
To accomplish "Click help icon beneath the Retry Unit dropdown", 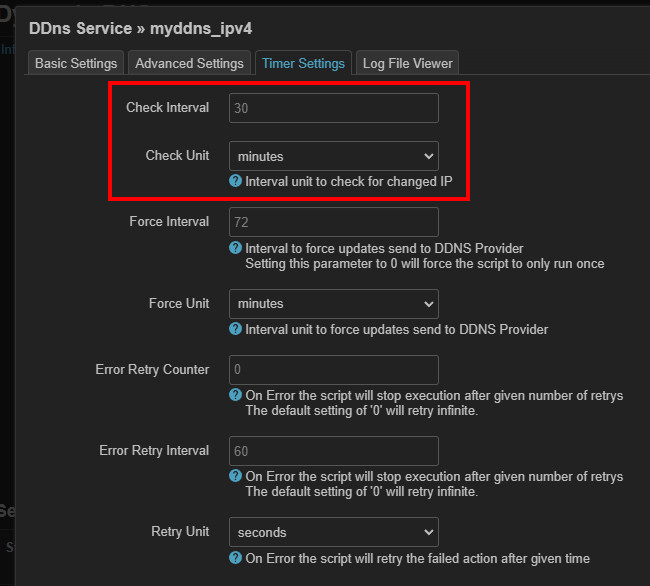I will point(236,558).
